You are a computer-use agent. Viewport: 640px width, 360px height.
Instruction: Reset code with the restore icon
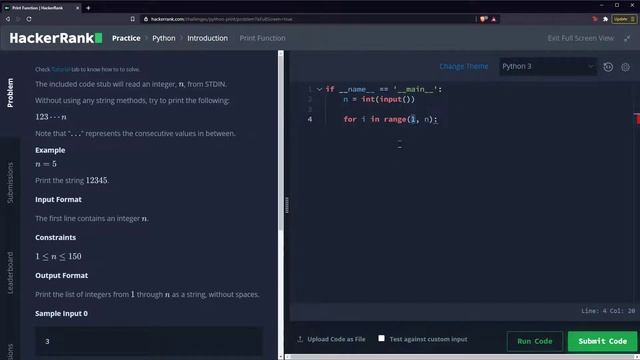[x=608, y=67]
